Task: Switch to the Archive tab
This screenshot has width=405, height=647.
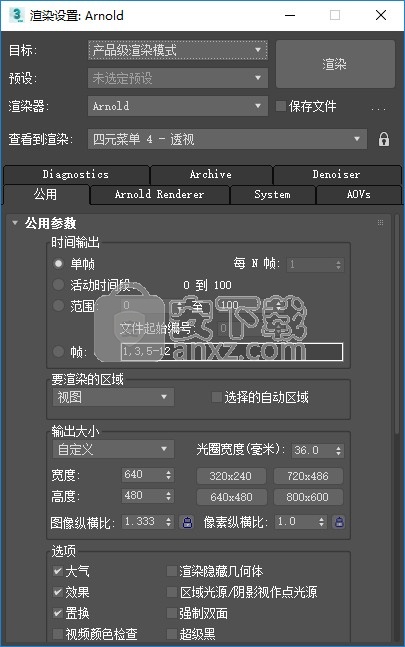Action: point(211,175)
